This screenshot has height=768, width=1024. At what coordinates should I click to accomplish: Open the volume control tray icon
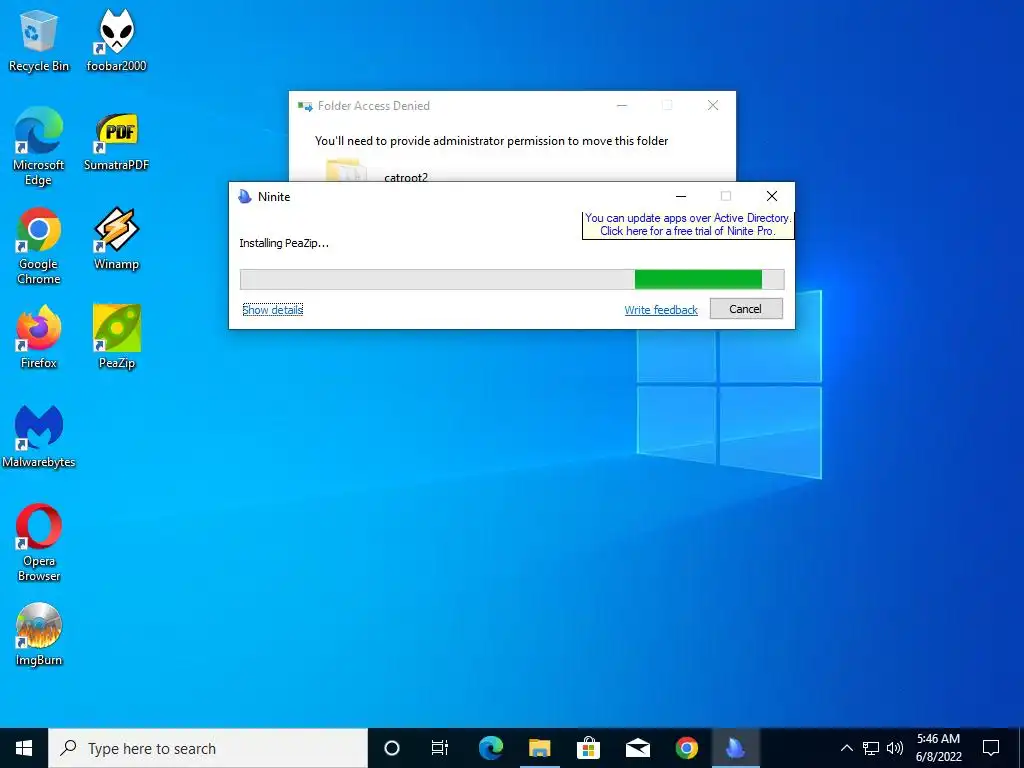coord(895,748)
